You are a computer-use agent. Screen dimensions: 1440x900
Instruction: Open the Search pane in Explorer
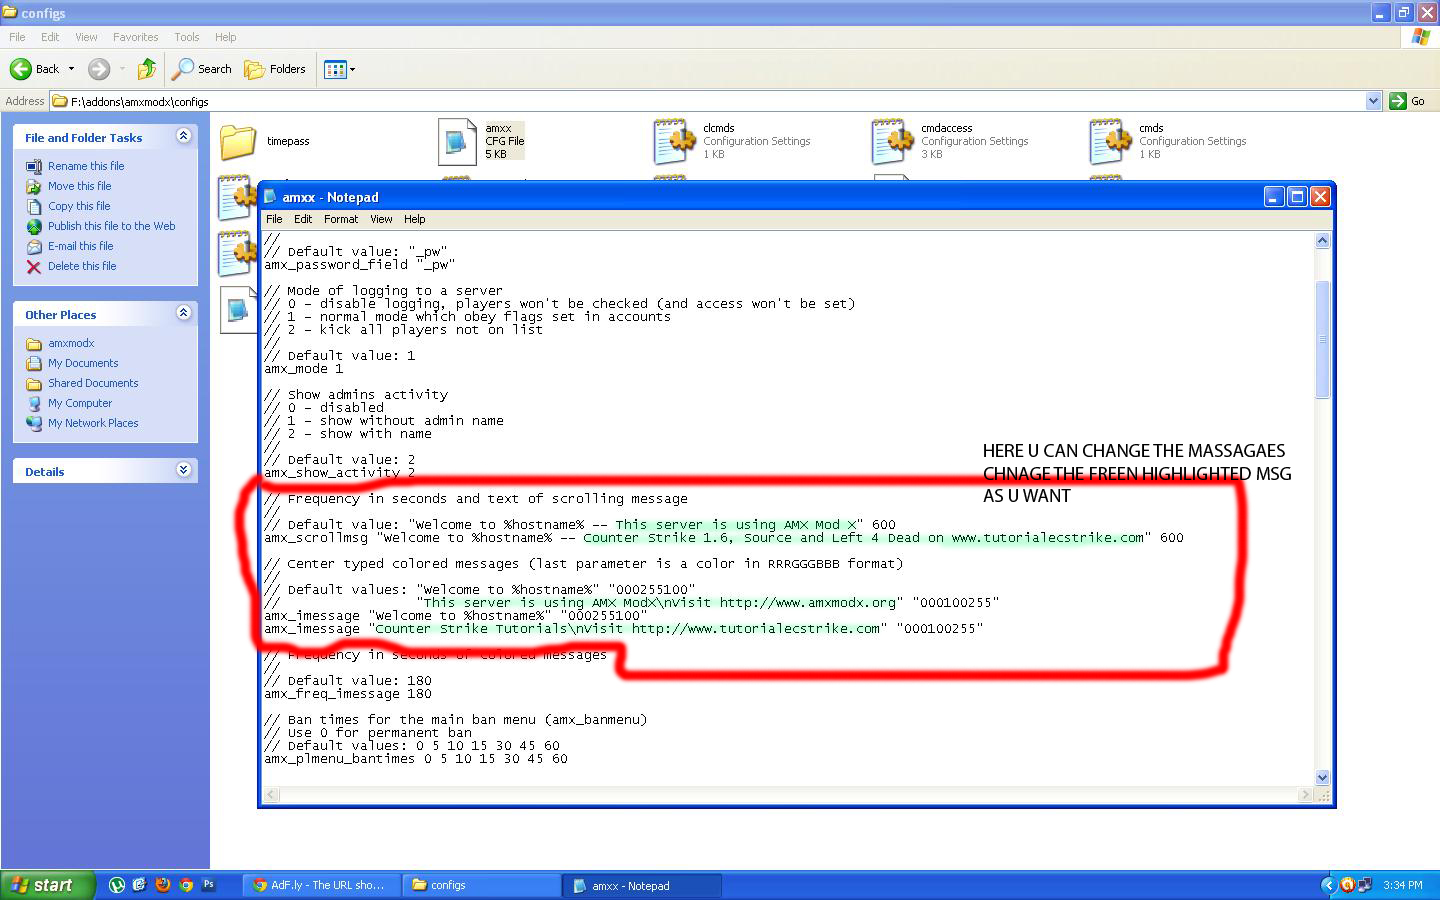pos(201,69)
